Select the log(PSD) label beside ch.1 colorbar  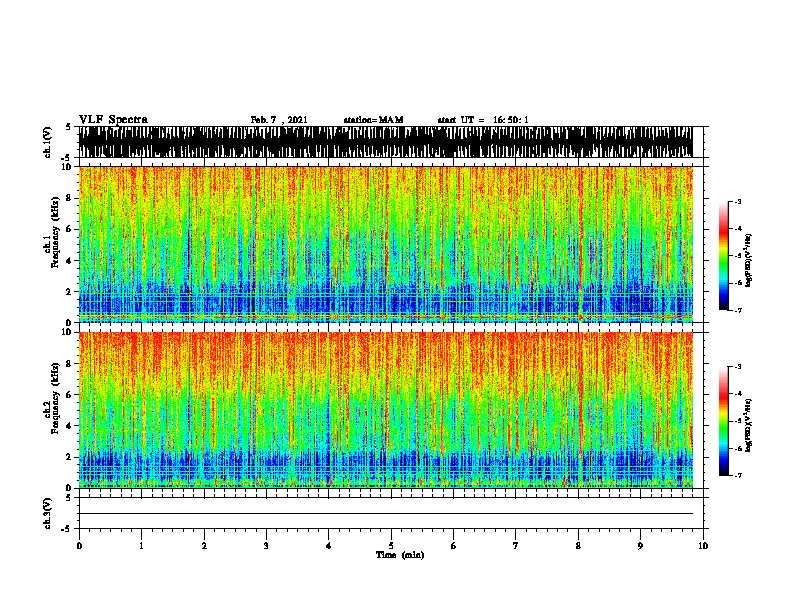748,261
